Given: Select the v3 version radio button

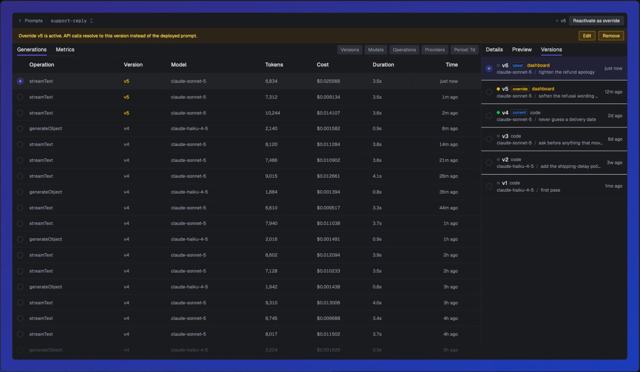Looking at the screenshot, I should point(489,139).
